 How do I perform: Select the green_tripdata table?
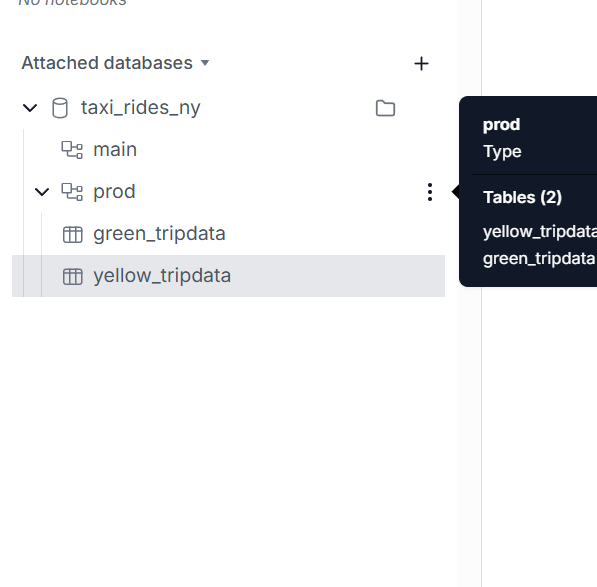[x=159, y=234]
